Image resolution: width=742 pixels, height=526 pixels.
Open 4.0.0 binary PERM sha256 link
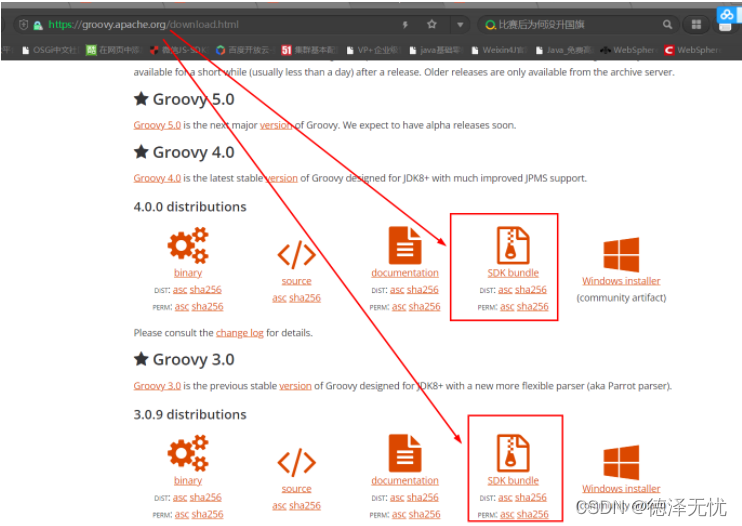click(x=208, y=307)
